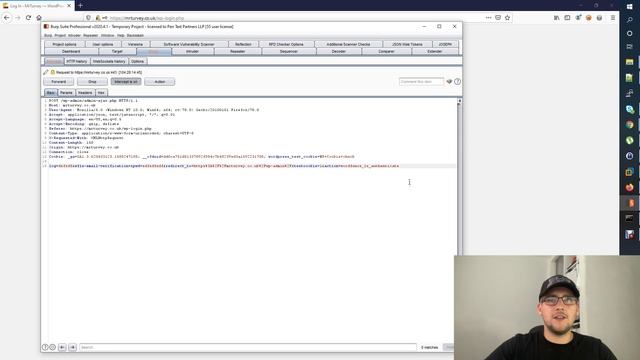Click Firefox reload page icon
640x360 pixels.
pos(28,18)
